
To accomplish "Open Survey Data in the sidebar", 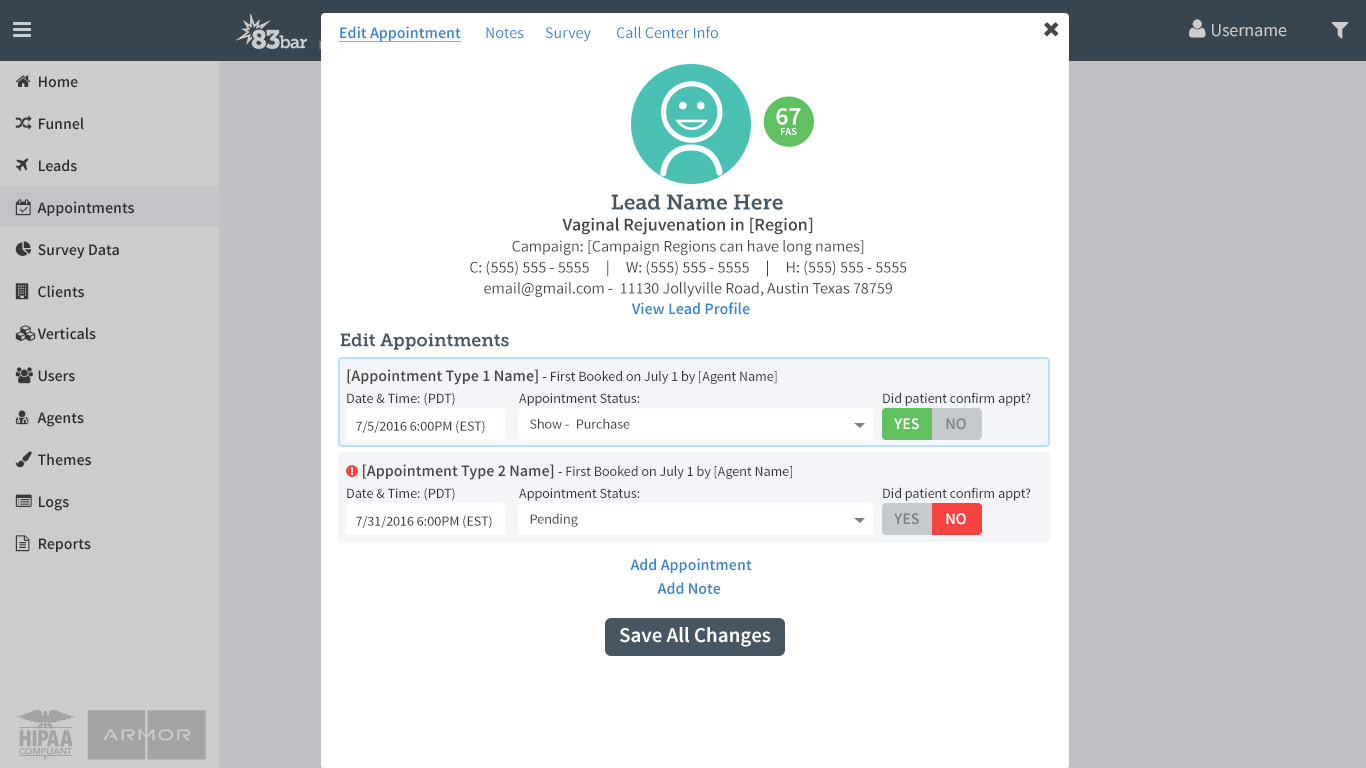I will pyautogui.click(x=109, y=249).
